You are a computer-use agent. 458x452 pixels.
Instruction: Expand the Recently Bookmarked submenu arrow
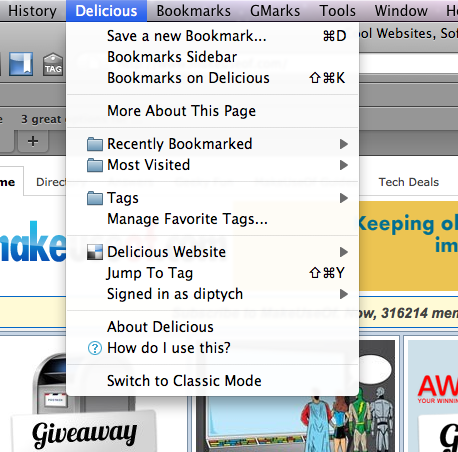(x=344, y=144)
